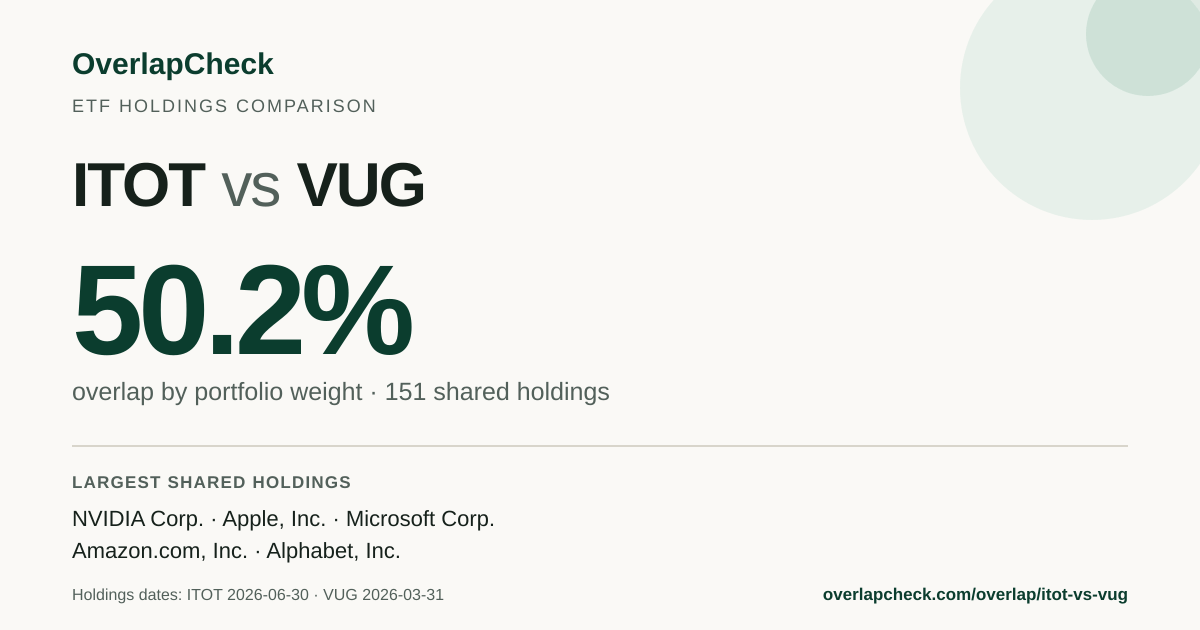
Task: Select Amazon.com, Inc. in shared holdings
Action: 160,551
